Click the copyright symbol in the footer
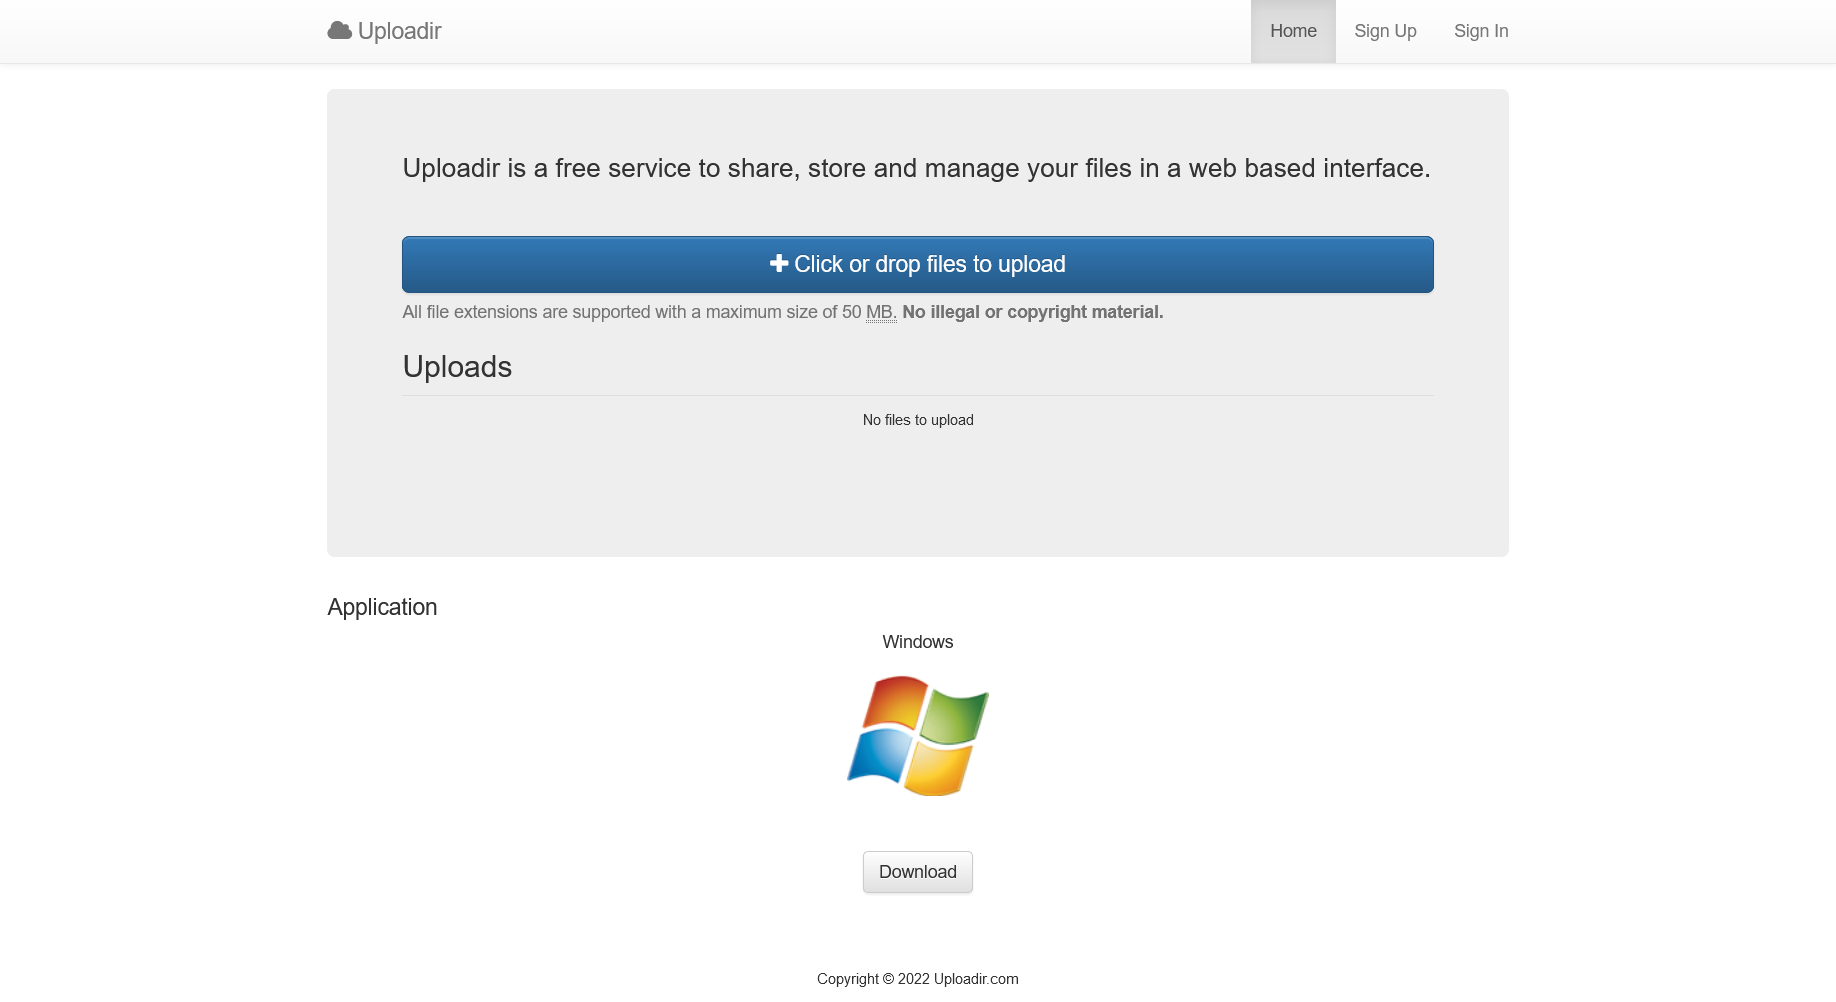Viewport: 1836px width, 1002px height. [x=888, y=979]
